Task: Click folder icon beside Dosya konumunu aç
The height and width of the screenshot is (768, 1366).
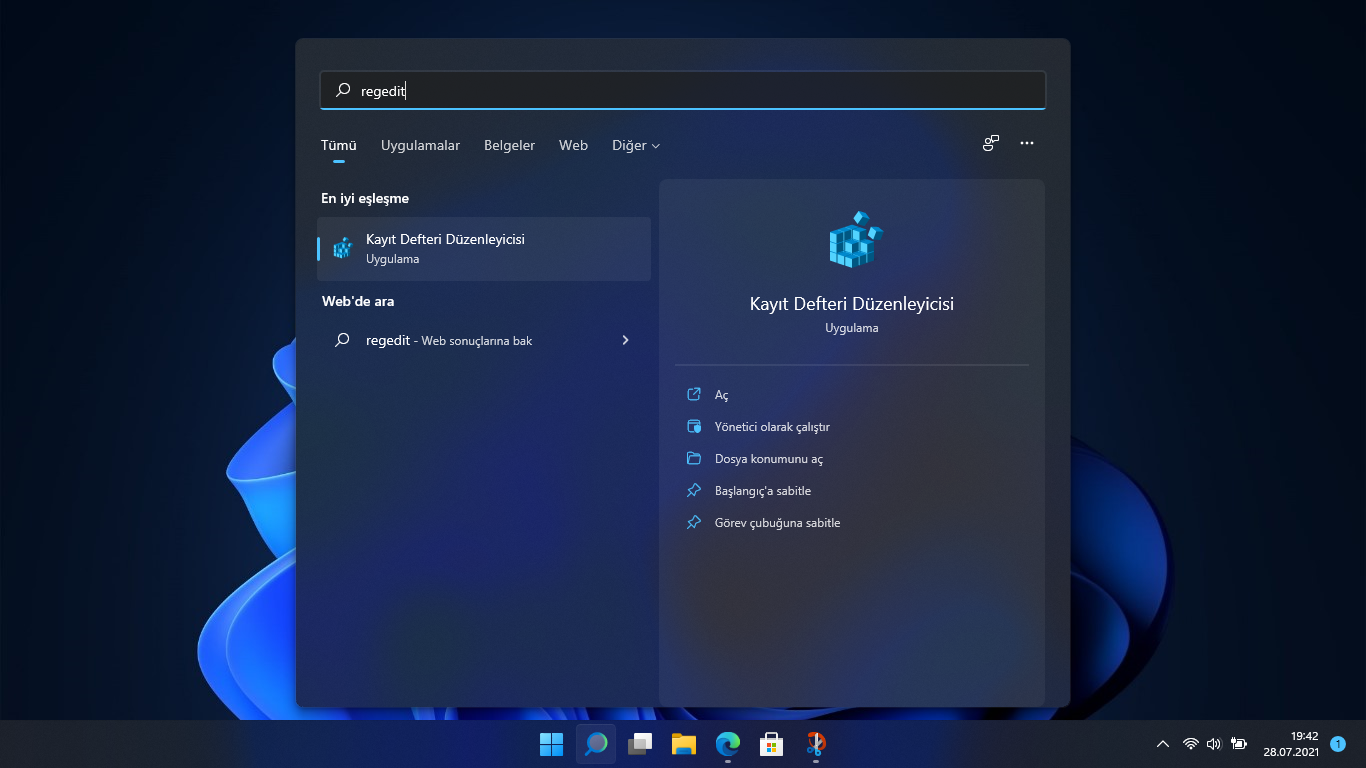Action: 694,459
